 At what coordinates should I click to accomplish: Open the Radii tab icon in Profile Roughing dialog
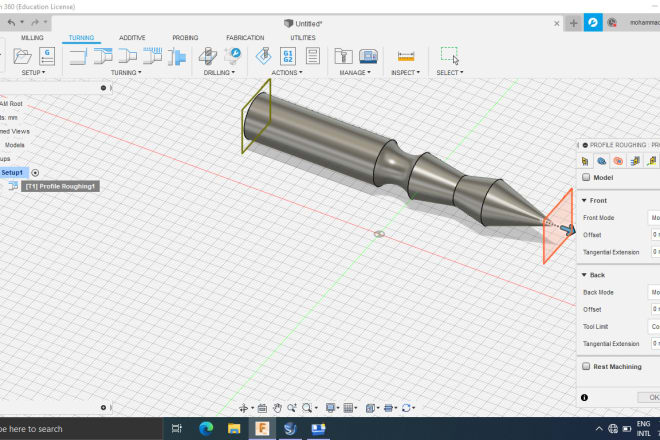pyautogui.click(x=618, y=161)
